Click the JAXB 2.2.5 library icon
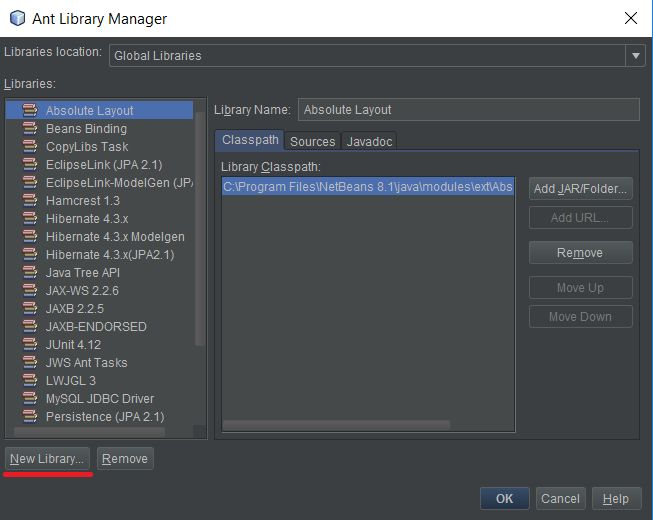This screenshot has width=653, height=520. click(30, 308)
